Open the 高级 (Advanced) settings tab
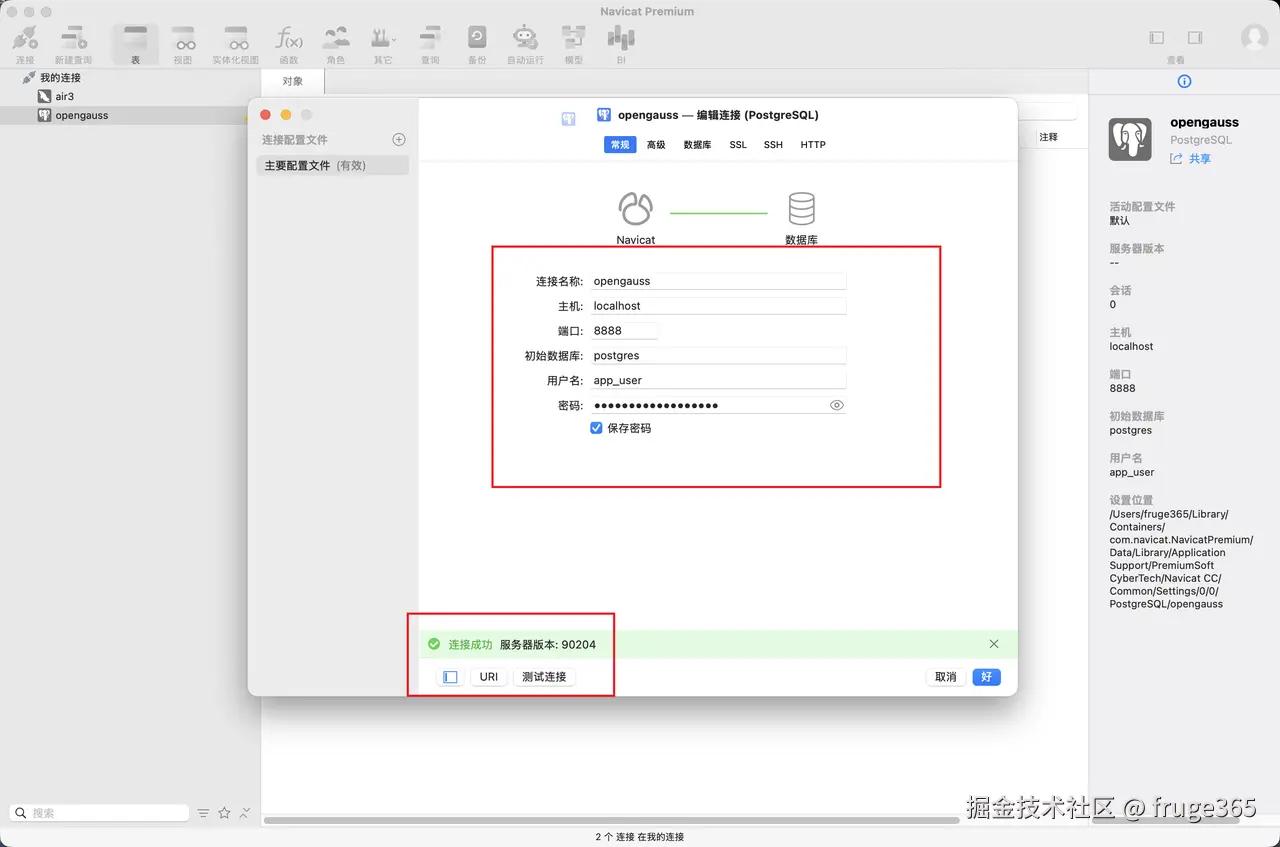This screenshot has width=1280, height=847. (x=657, y=144)
